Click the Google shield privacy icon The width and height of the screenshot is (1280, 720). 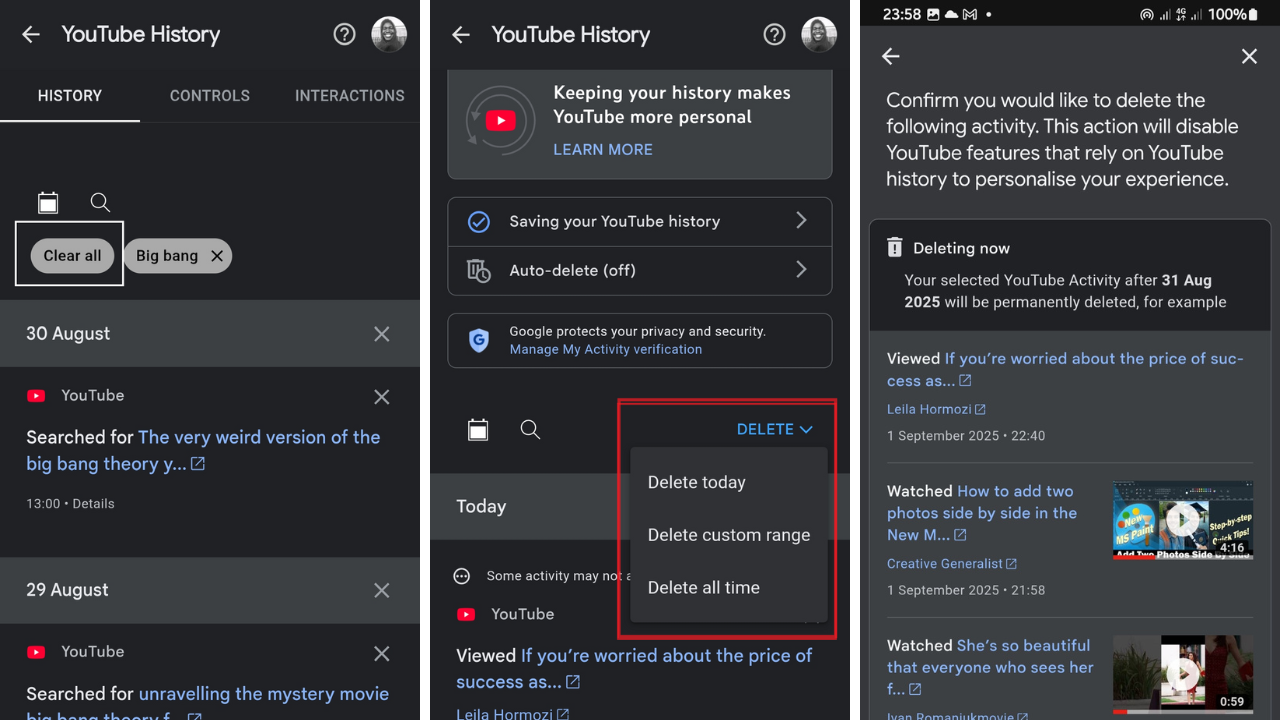click(478, 340)
